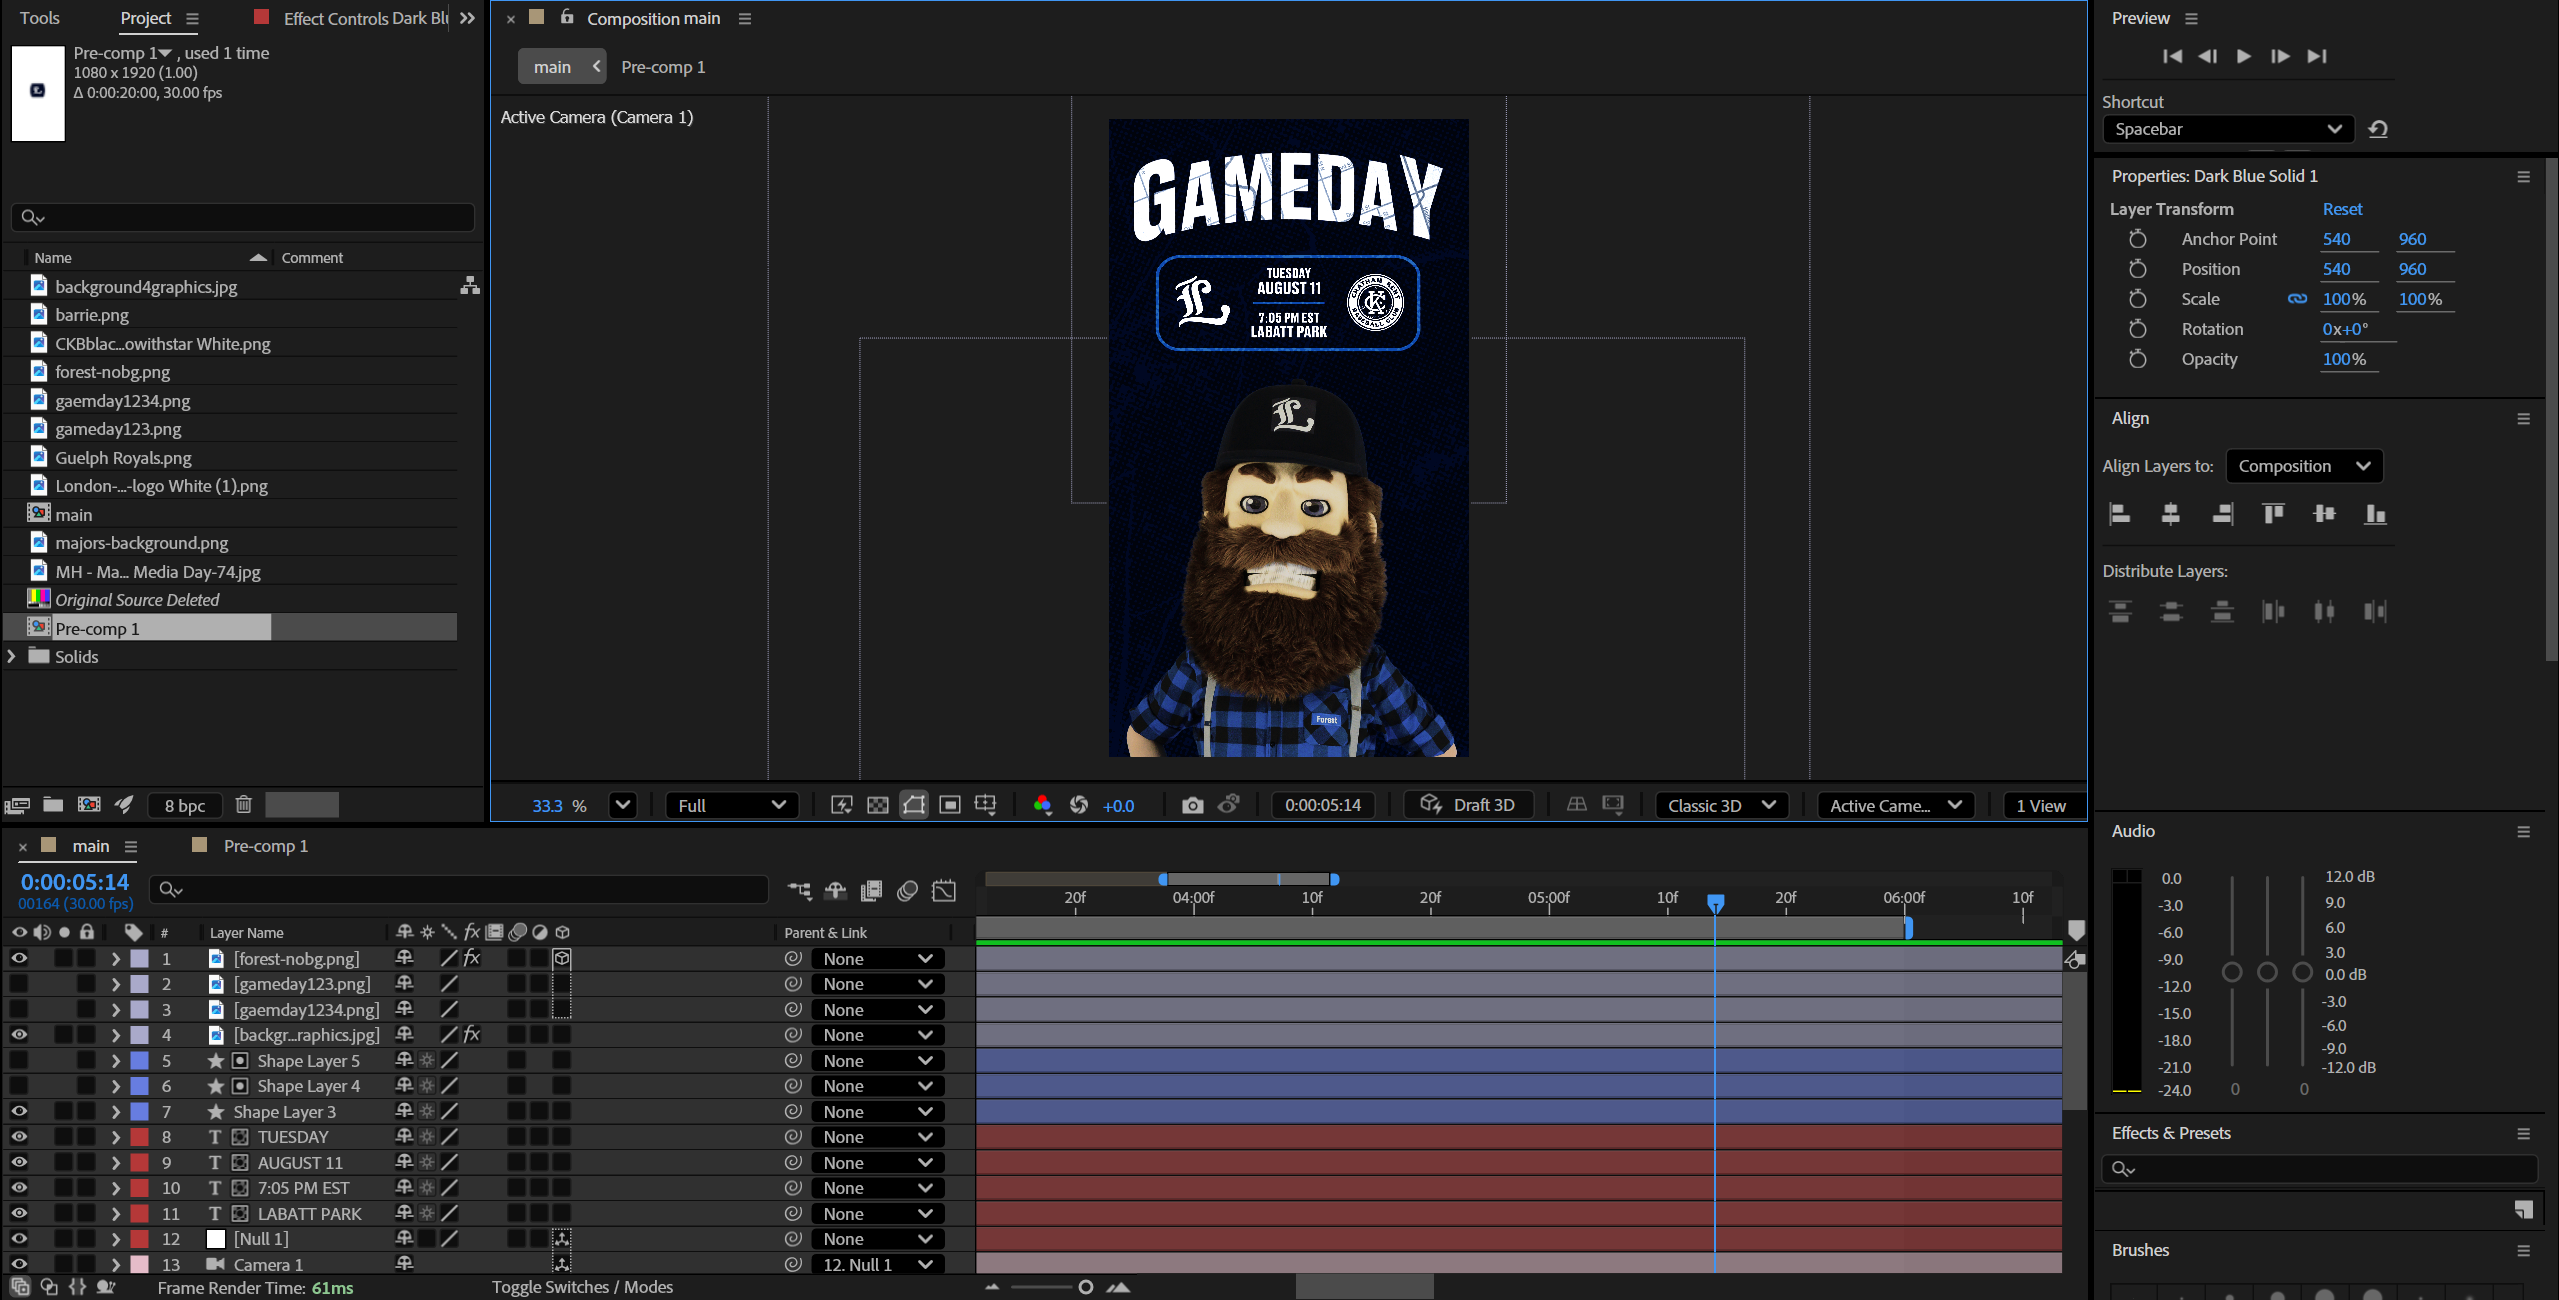Open the Shortcut Spacebar dropdown
This screenshot has height=1300, width=2559.
[2228, 129]
